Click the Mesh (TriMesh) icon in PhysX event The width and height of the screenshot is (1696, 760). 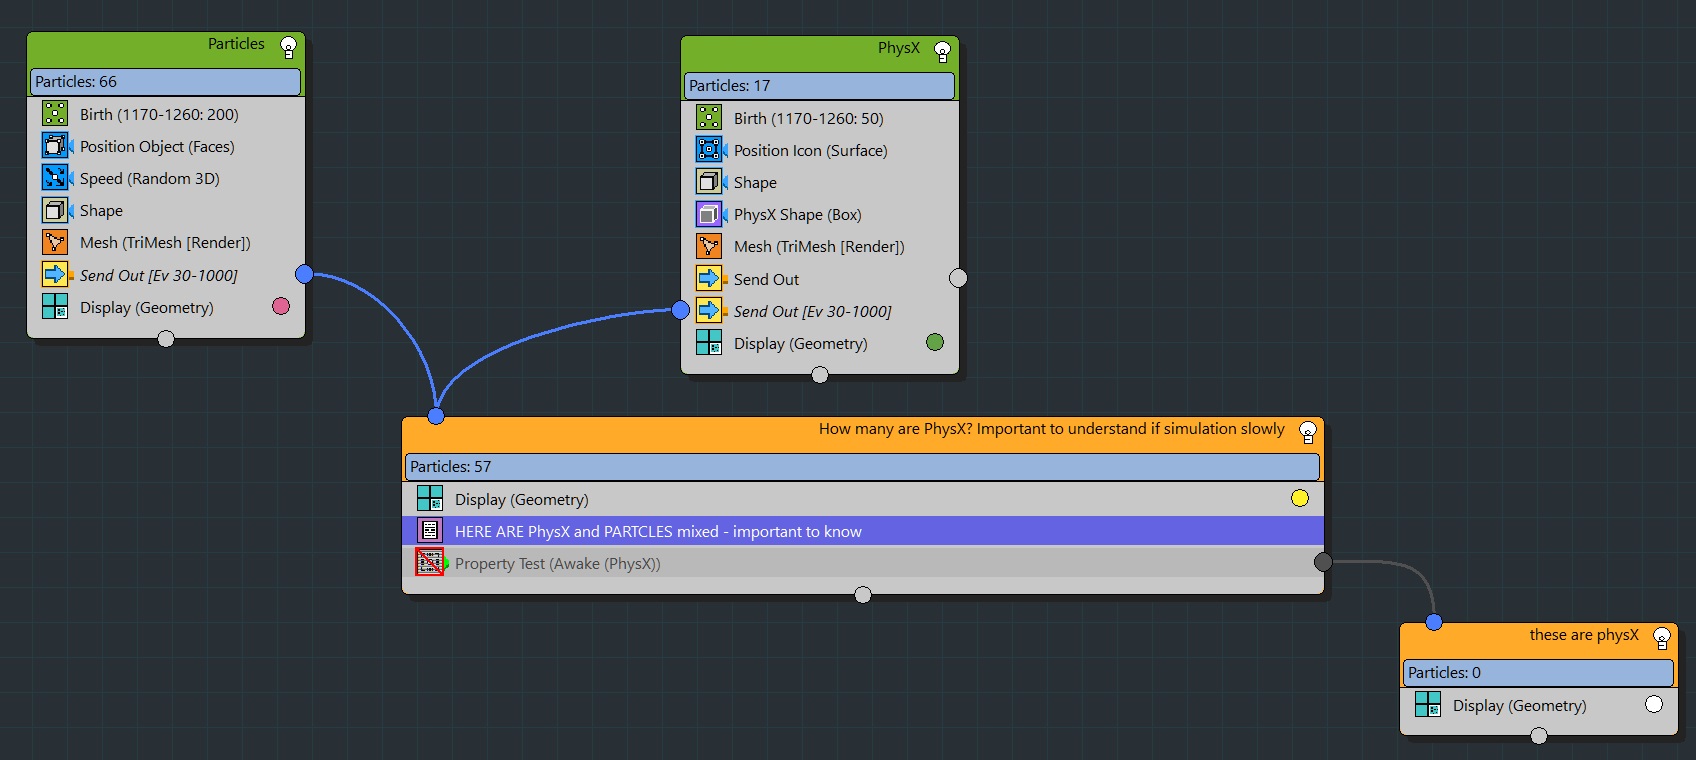pos(709,246)
